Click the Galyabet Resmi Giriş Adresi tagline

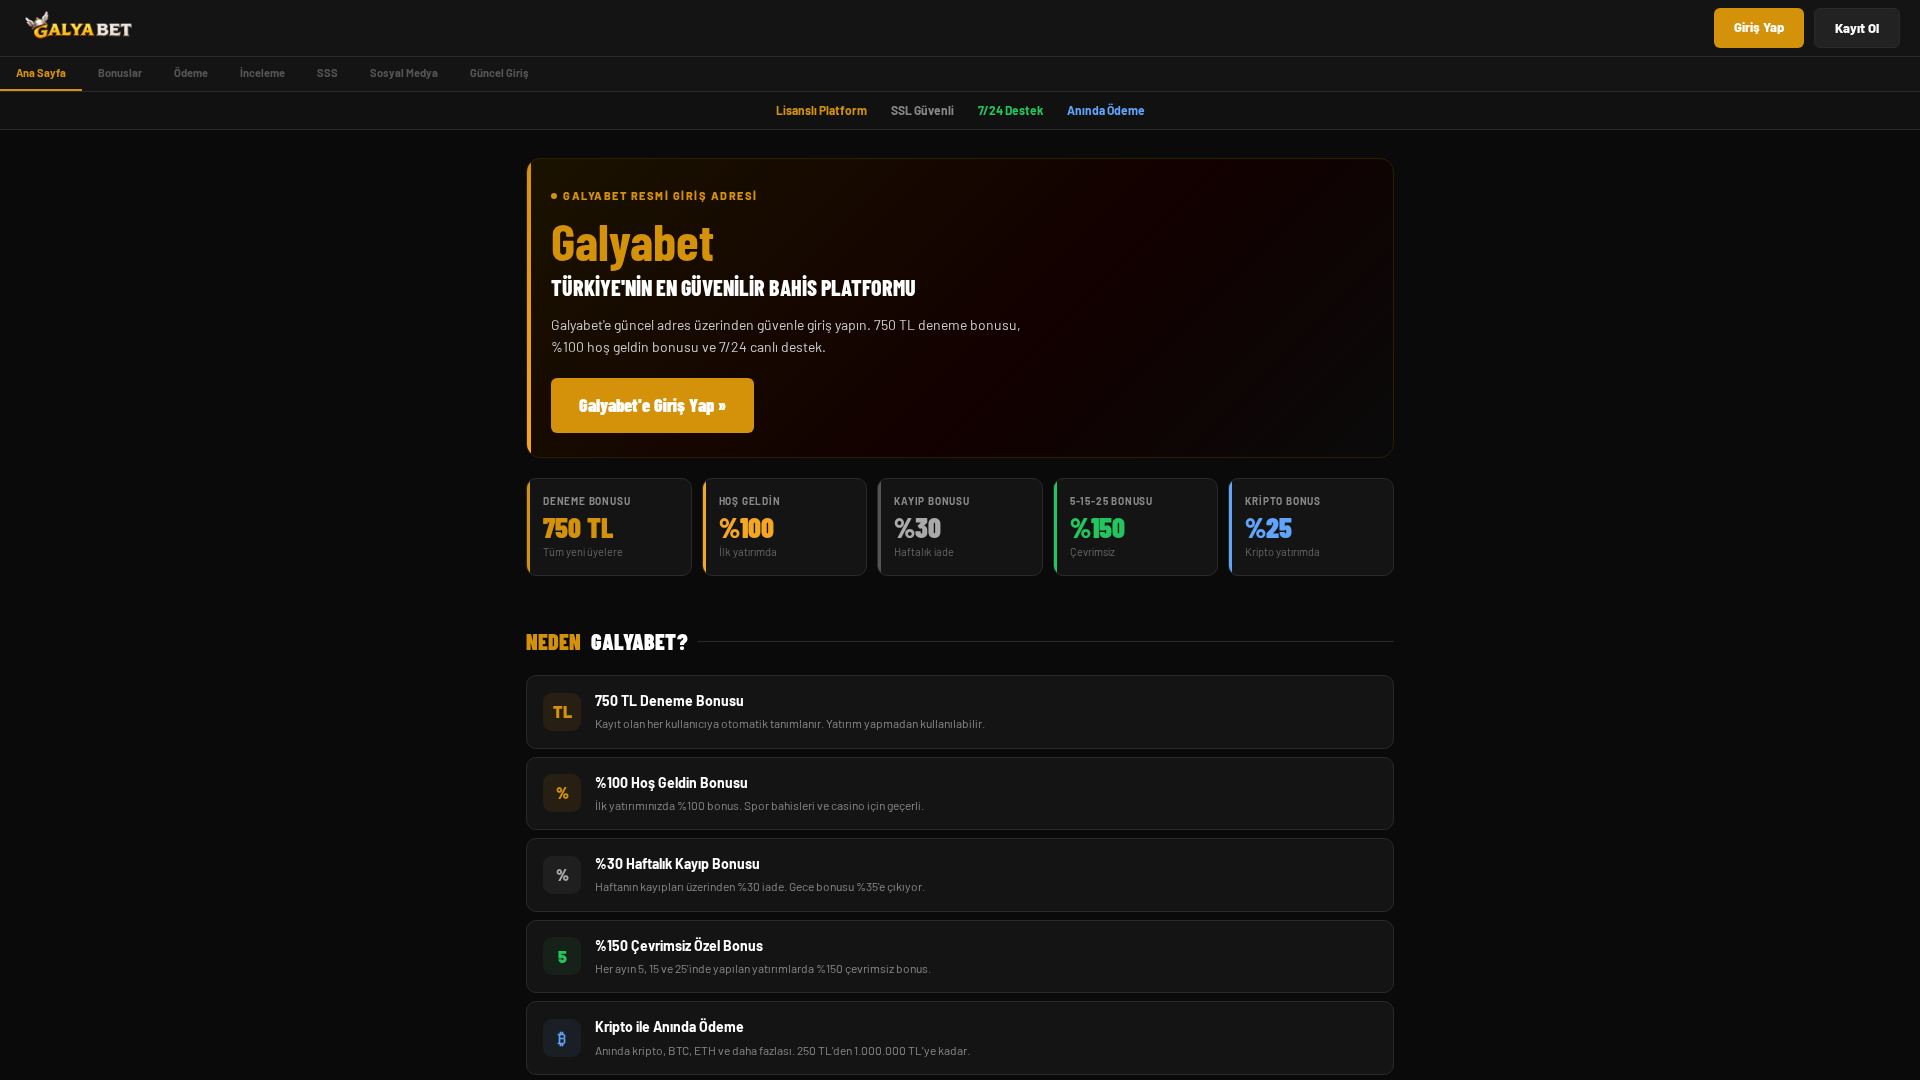[x=654, y=196]
